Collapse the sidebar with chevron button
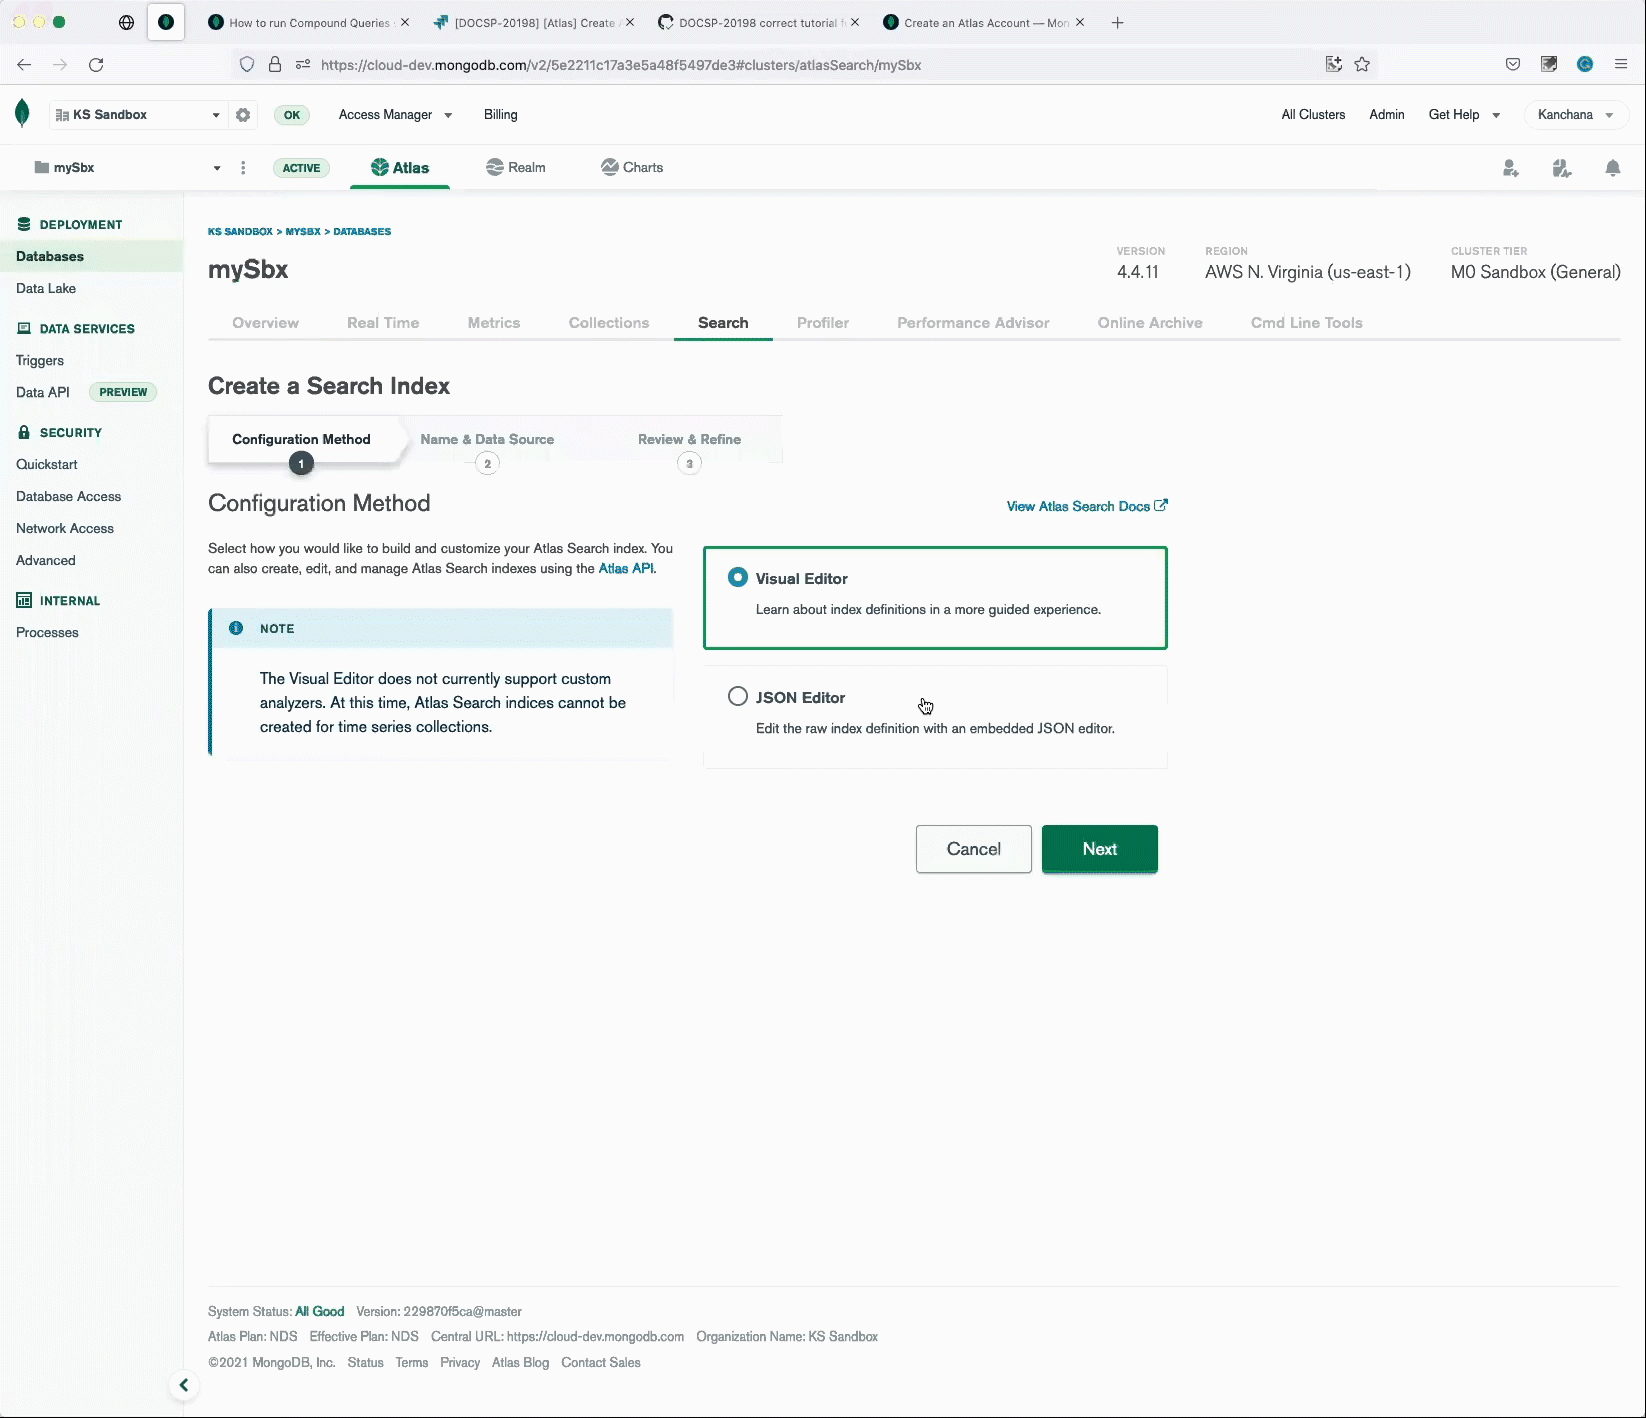The height and width of the screenshot is (1418, 1646). [x=183, y=1385]
